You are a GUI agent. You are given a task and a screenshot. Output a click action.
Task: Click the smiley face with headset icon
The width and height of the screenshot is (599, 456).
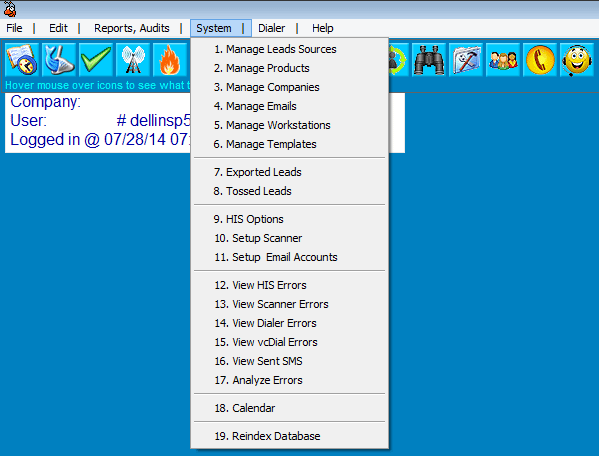click(577, 60)
